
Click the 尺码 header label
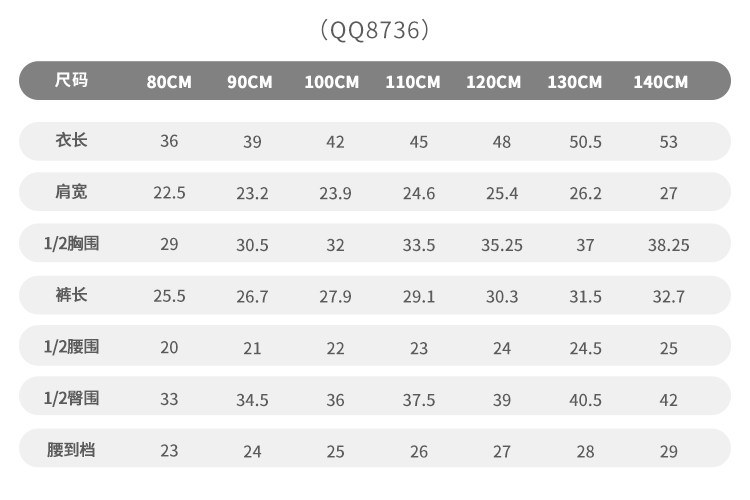pos(71,80)
